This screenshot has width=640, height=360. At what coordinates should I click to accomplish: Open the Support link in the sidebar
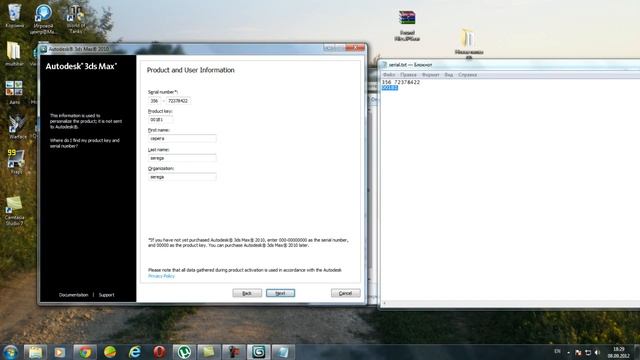tap(107, 295)
